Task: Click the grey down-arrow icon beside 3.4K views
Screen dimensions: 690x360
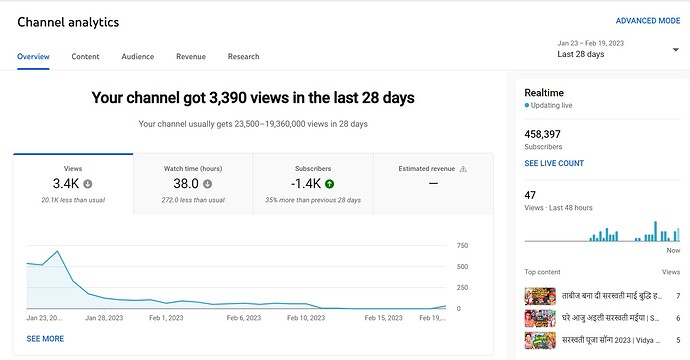Action: pos(88,184)
